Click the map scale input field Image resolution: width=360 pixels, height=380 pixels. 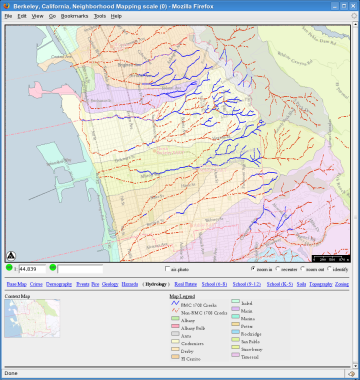tap(32, 269)
